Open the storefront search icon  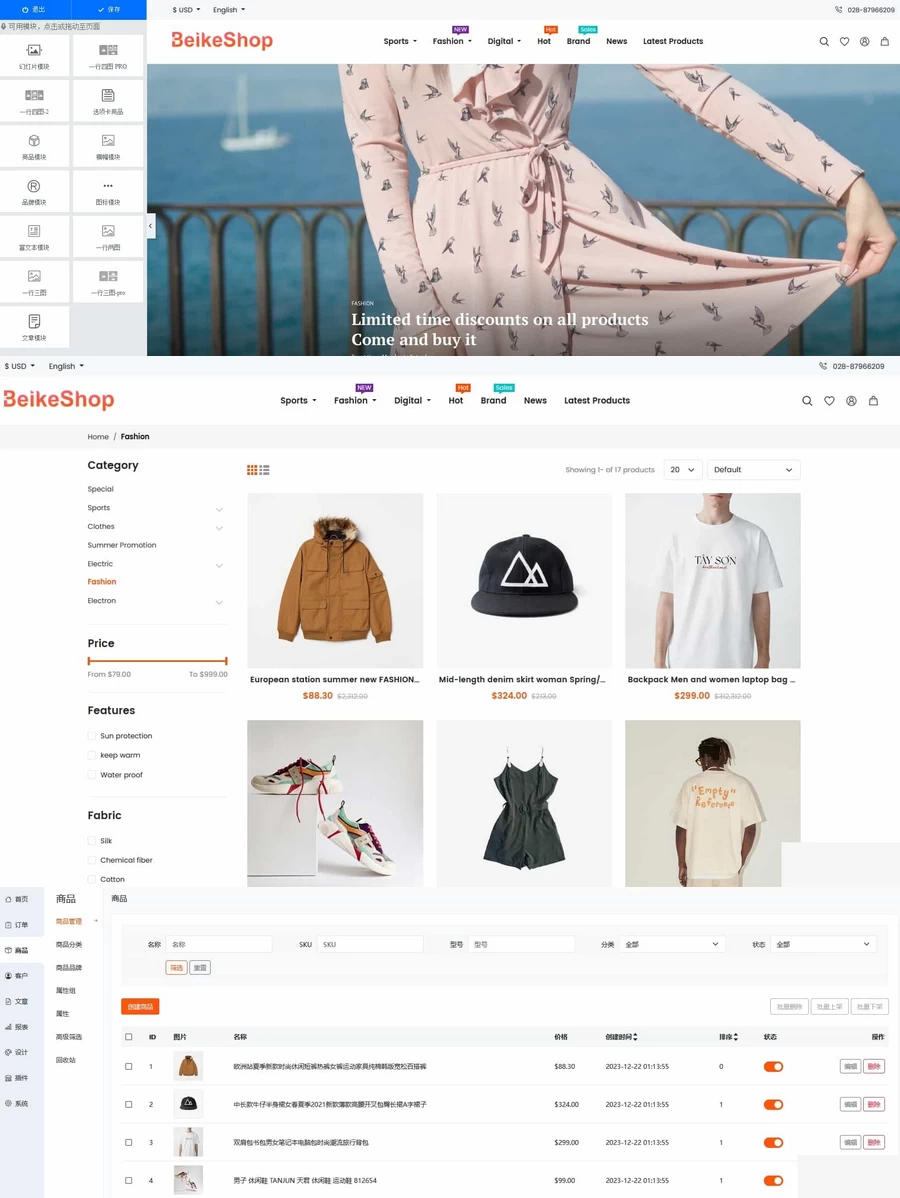[x=807, y=400]
